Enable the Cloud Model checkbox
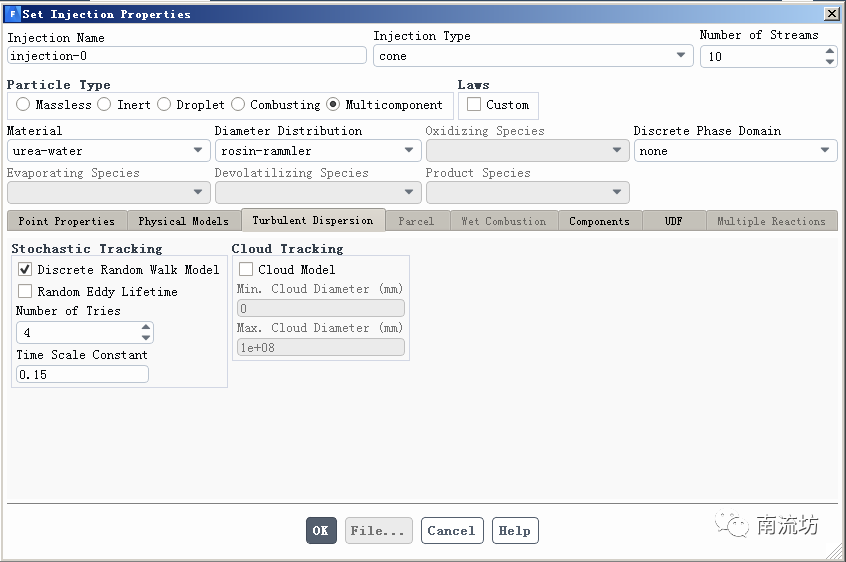This screenshot has width=846, height=562. click(x=246, y=270)
